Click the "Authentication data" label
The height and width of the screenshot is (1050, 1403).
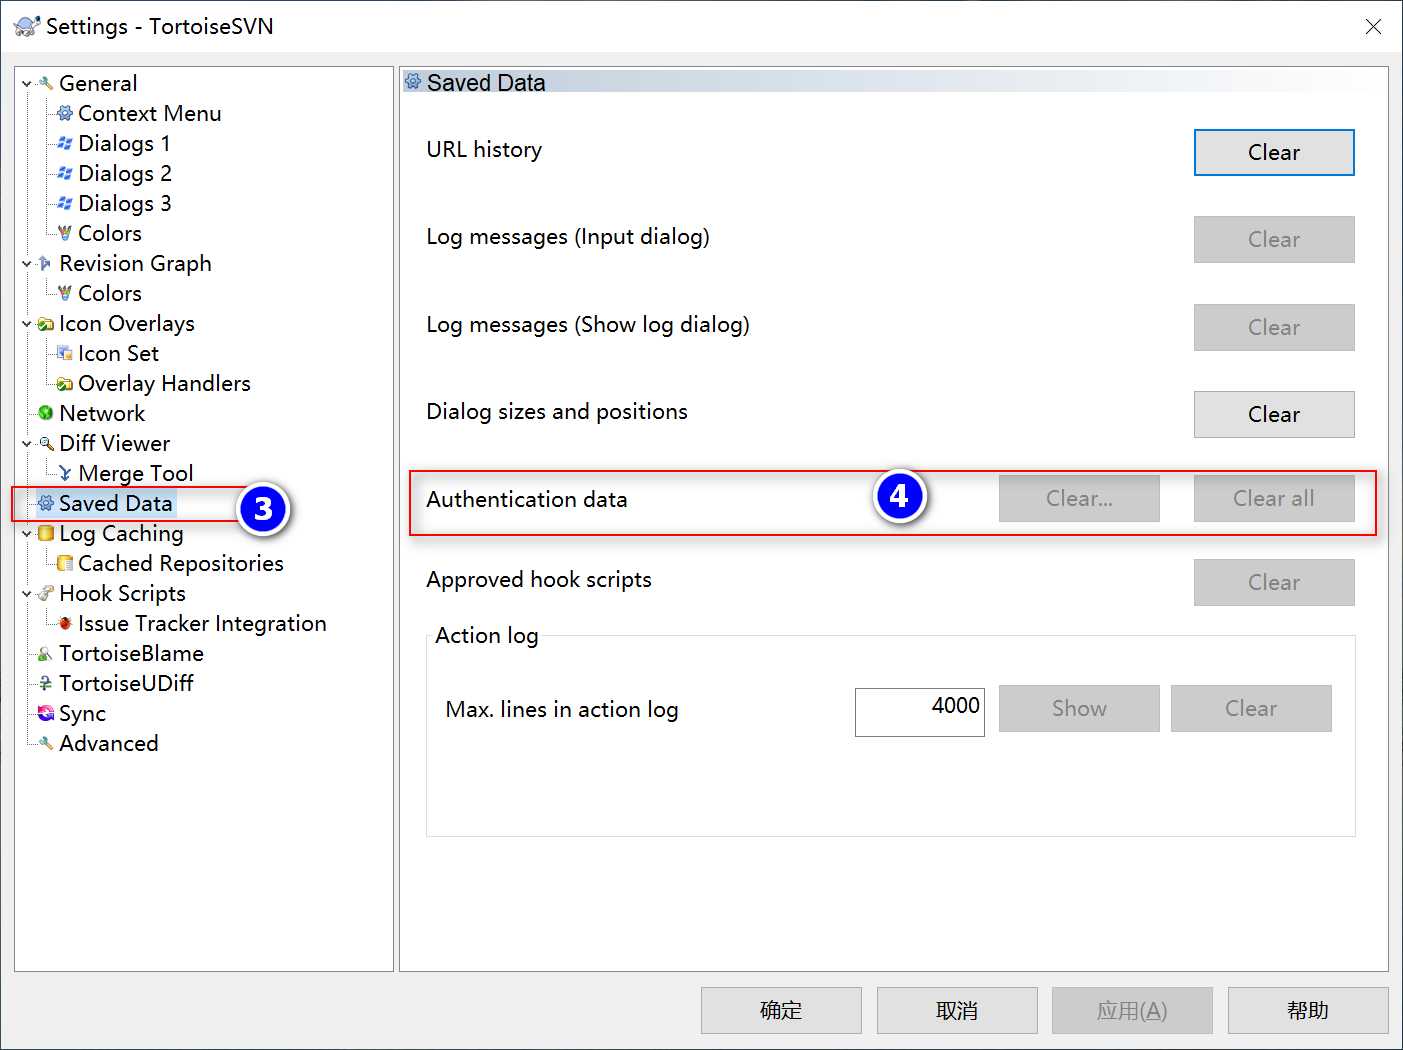[527, 499]
